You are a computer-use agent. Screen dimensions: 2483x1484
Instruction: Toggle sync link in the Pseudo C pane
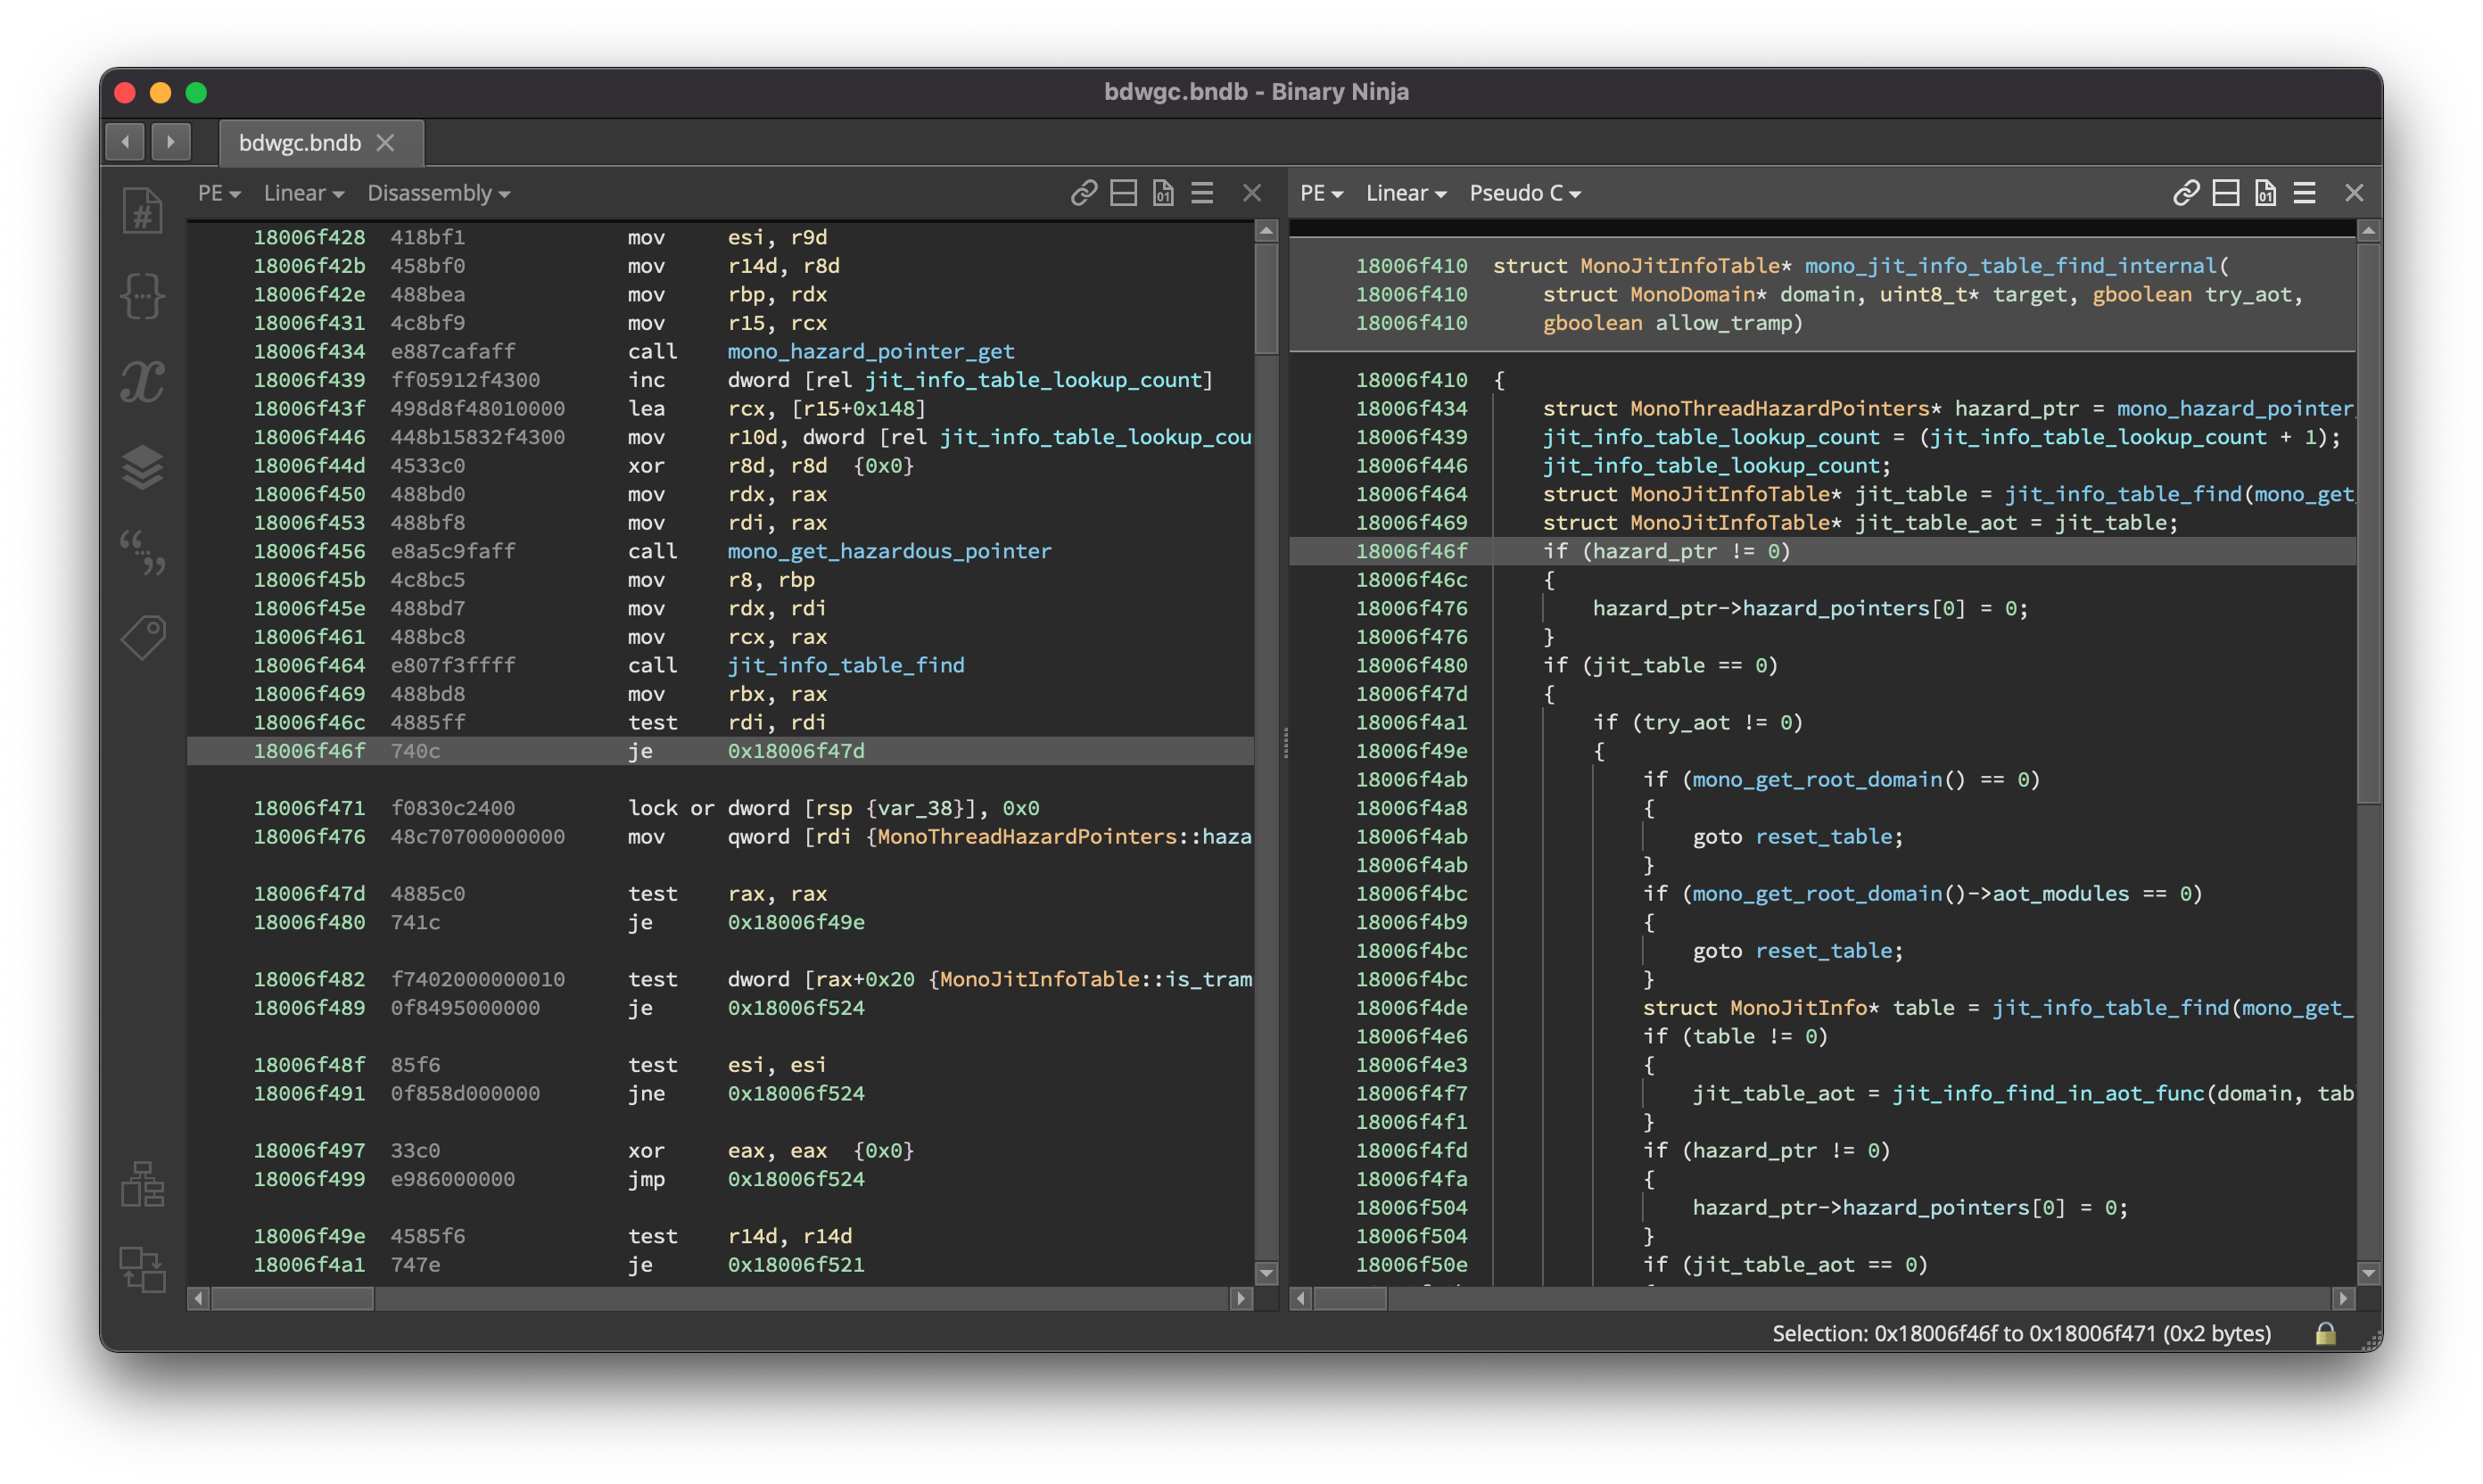(2186, 193)
